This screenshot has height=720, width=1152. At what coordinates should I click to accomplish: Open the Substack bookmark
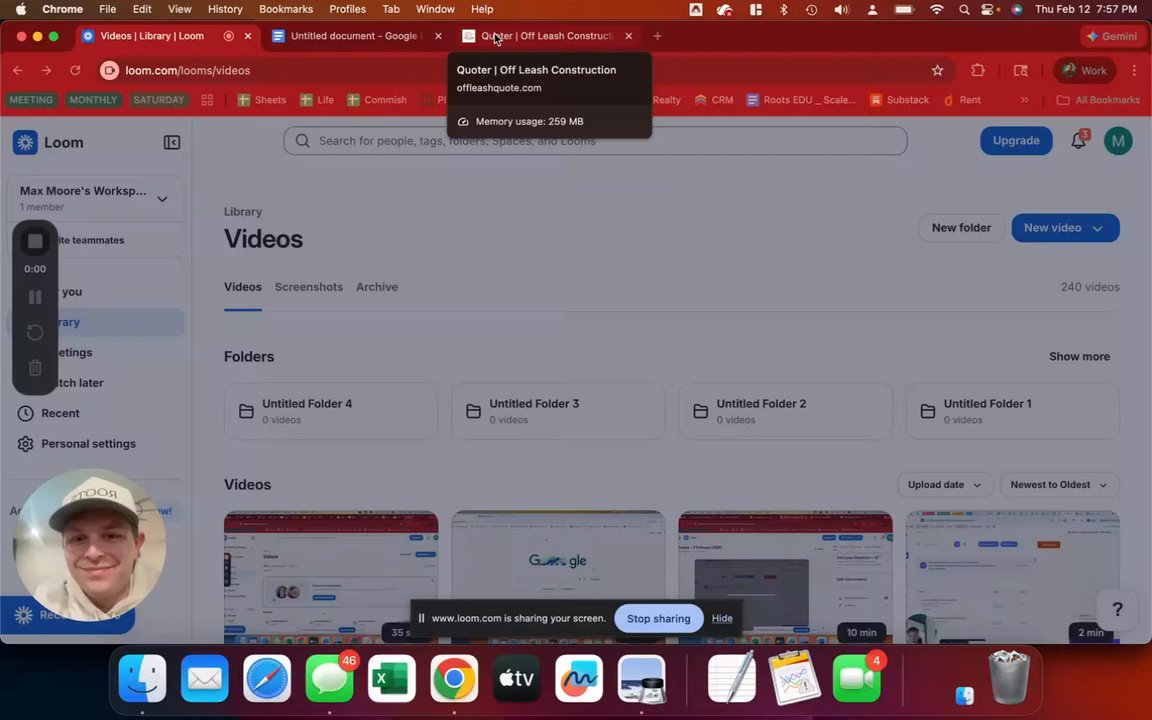(899, 100)
